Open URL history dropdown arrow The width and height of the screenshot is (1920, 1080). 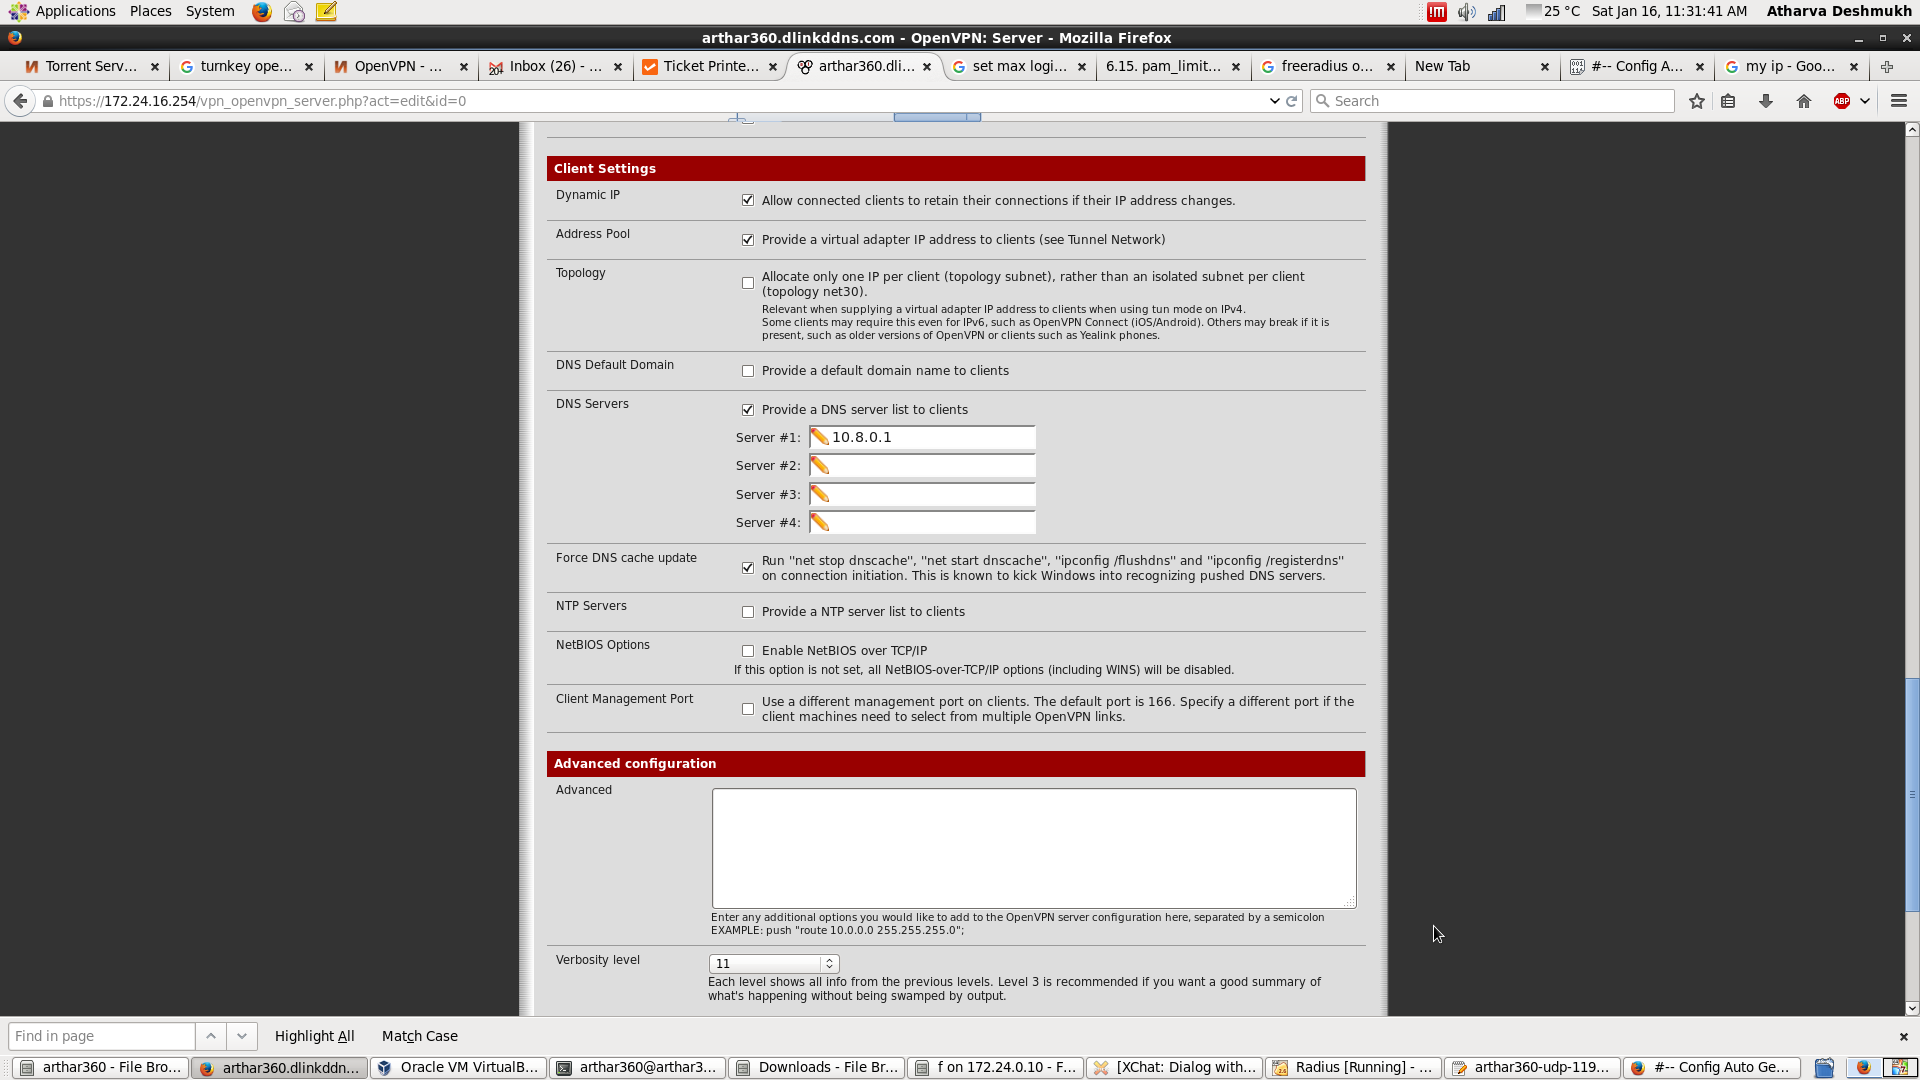(x=1274, y=101)
